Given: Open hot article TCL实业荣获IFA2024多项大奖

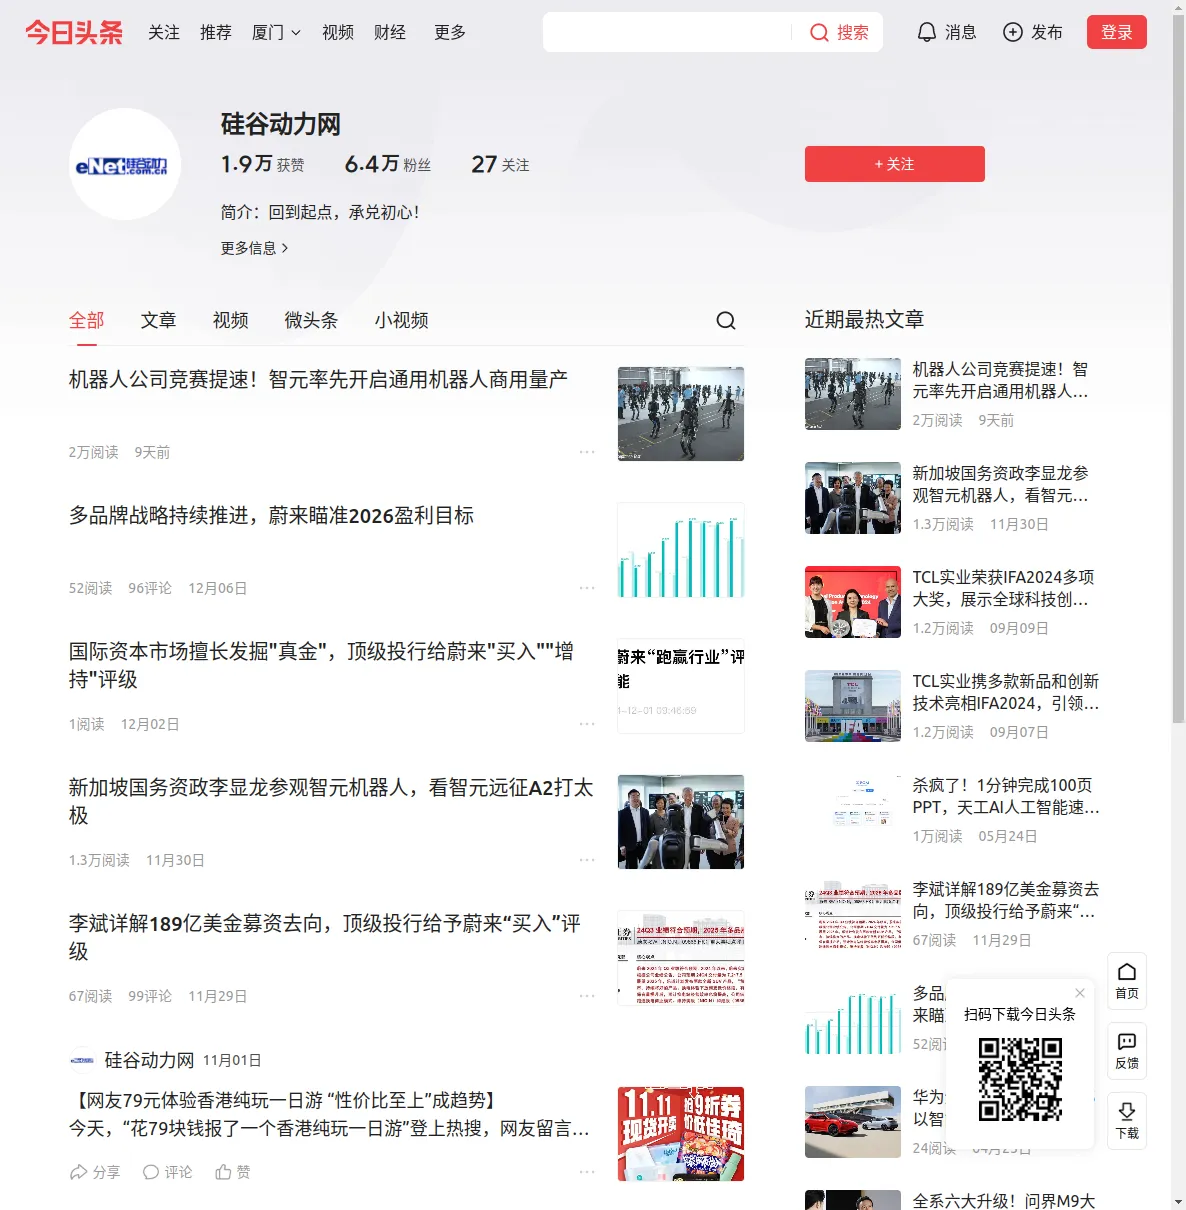Looking at the screenshot, I should tap(1003, 588).
